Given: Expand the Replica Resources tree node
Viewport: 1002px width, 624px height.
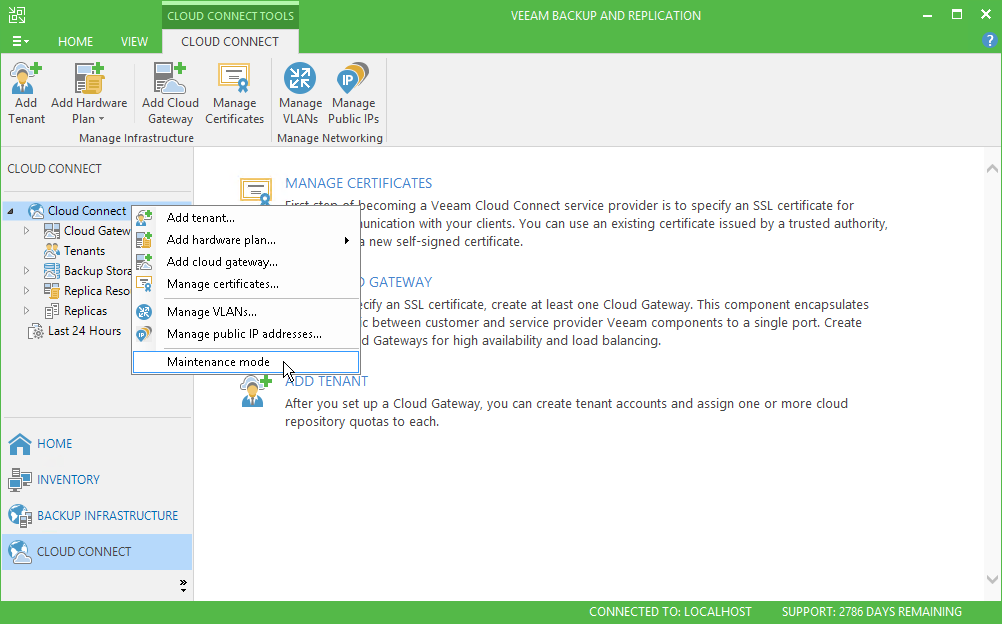Looking at the screenshot, I should click(x=26, y=291).
